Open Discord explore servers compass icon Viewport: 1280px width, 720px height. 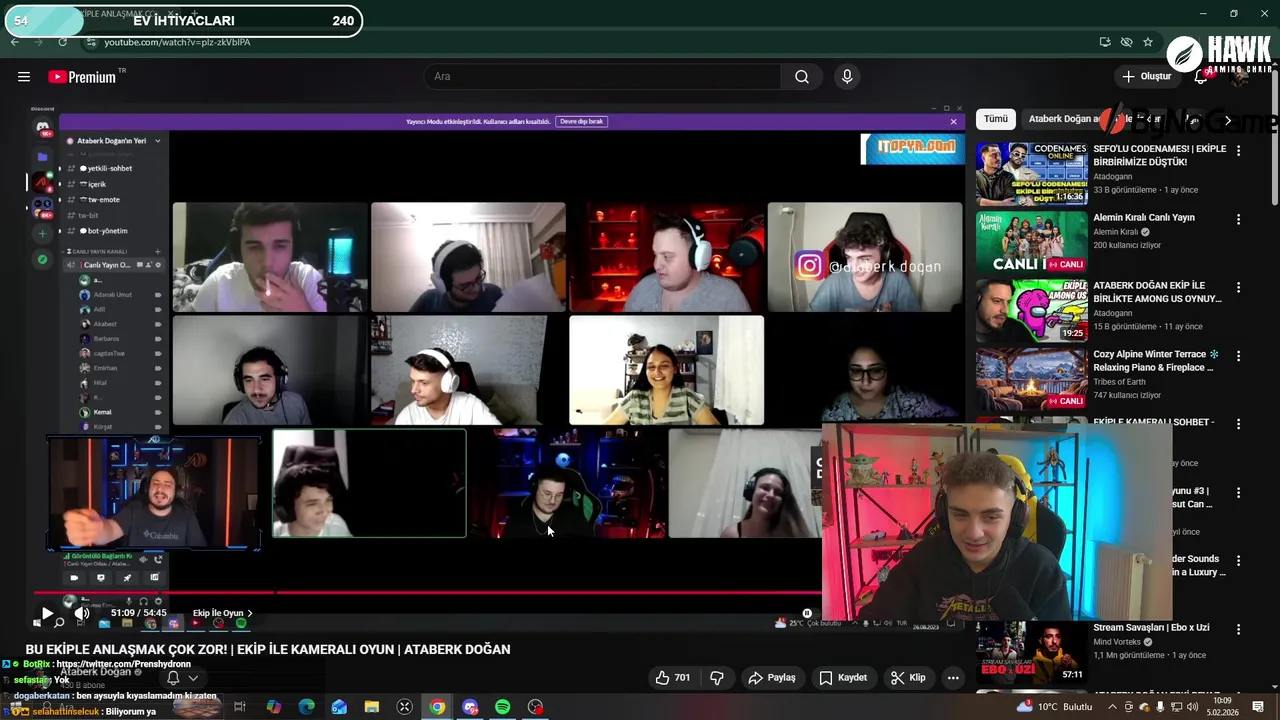[x=42, y=259]
